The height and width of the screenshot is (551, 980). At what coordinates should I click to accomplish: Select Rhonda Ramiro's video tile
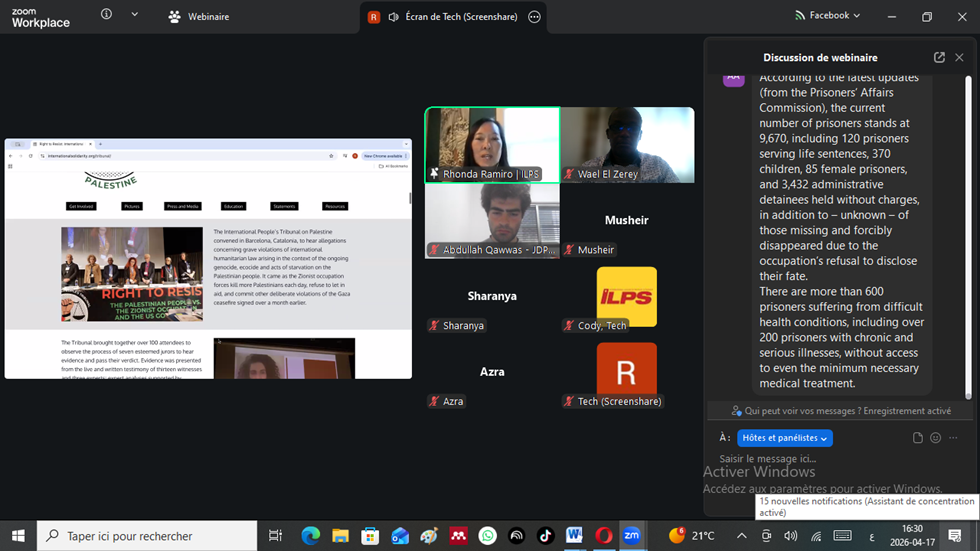[x=492, y=144]
